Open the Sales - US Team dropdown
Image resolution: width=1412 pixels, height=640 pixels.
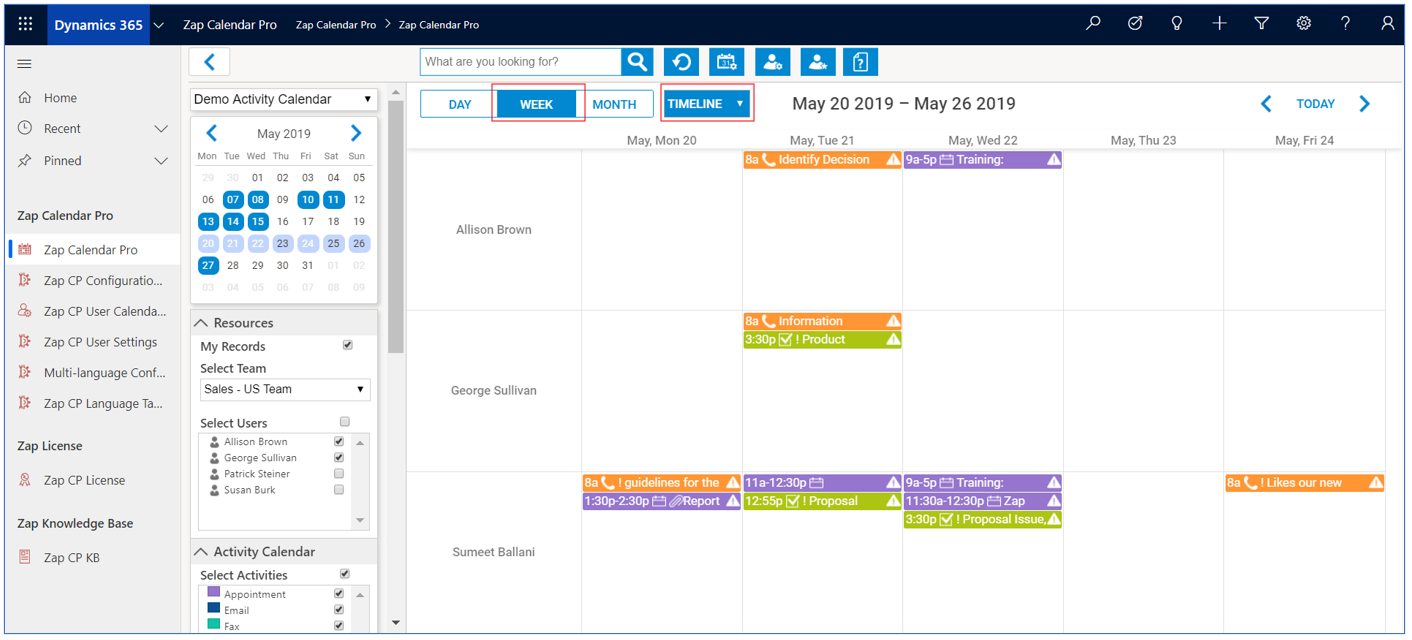pos(285,389)
